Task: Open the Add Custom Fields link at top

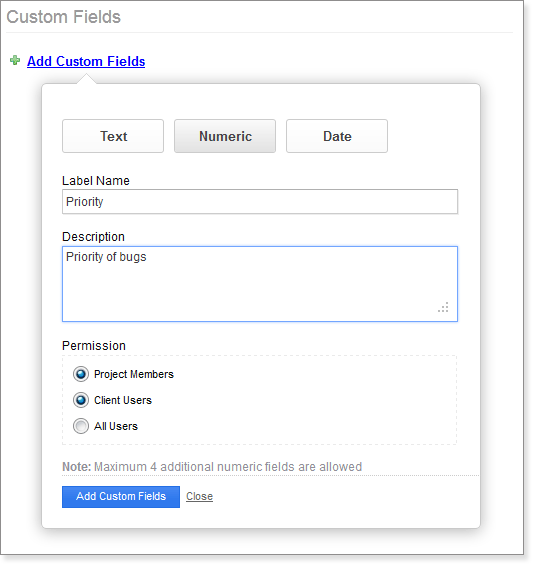Action: 86,61
